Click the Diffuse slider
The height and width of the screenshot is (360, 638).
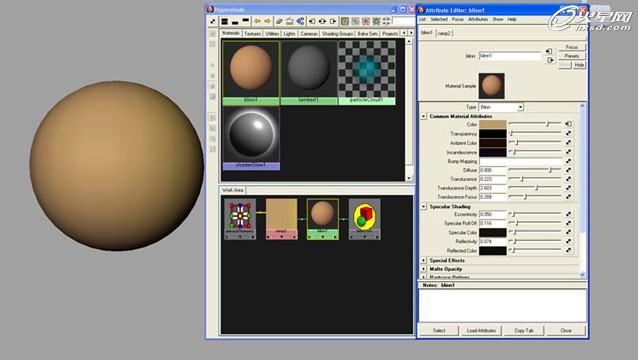tap(535, 170)
